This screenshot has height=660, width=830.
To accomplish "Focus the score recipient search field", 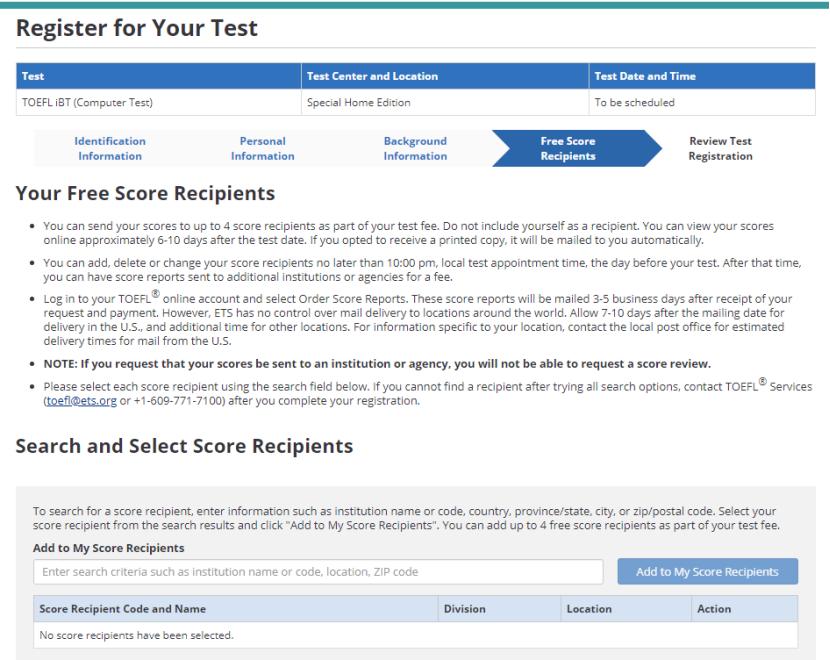I will coord(318,572).
